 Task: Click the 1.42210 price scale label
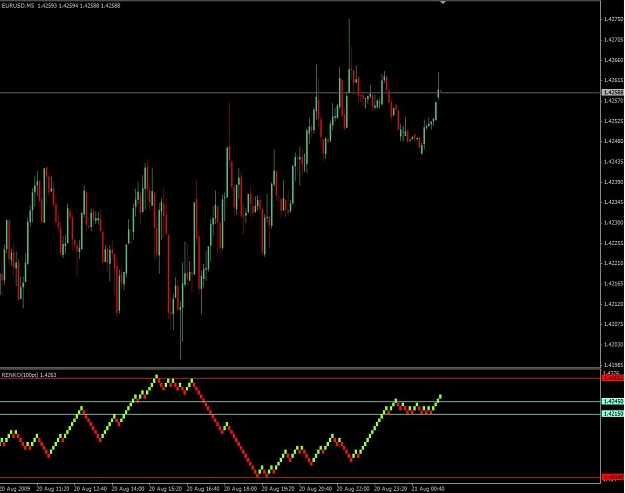coord(613,263)
